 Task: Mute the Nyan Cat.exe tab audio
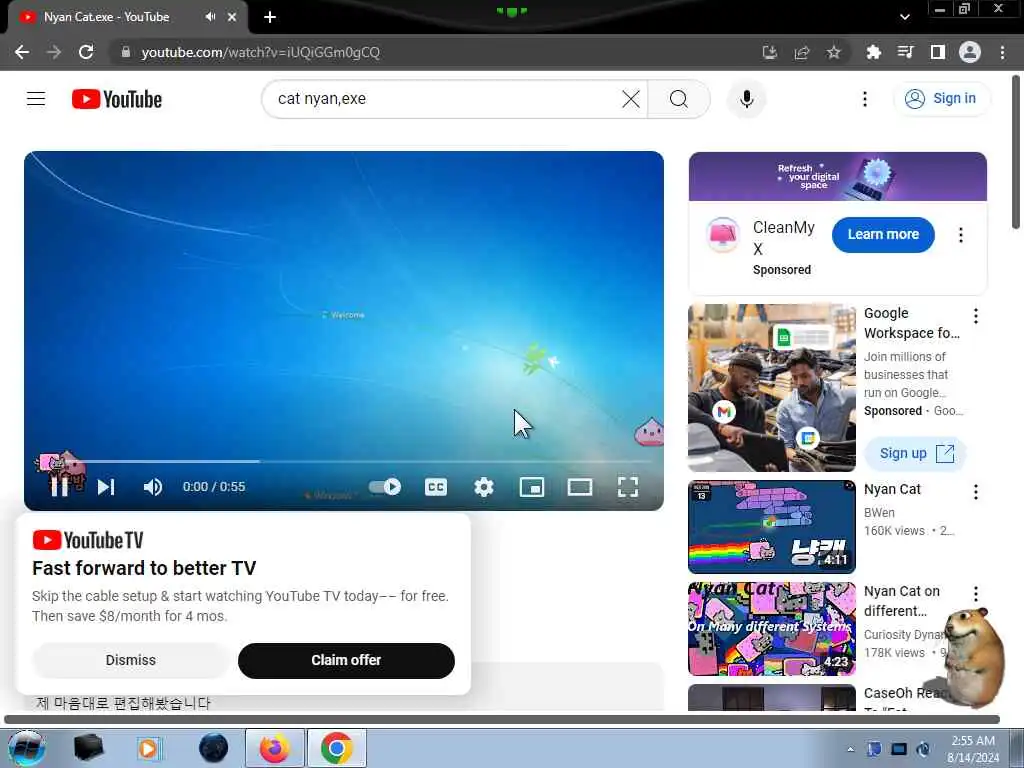210,17
